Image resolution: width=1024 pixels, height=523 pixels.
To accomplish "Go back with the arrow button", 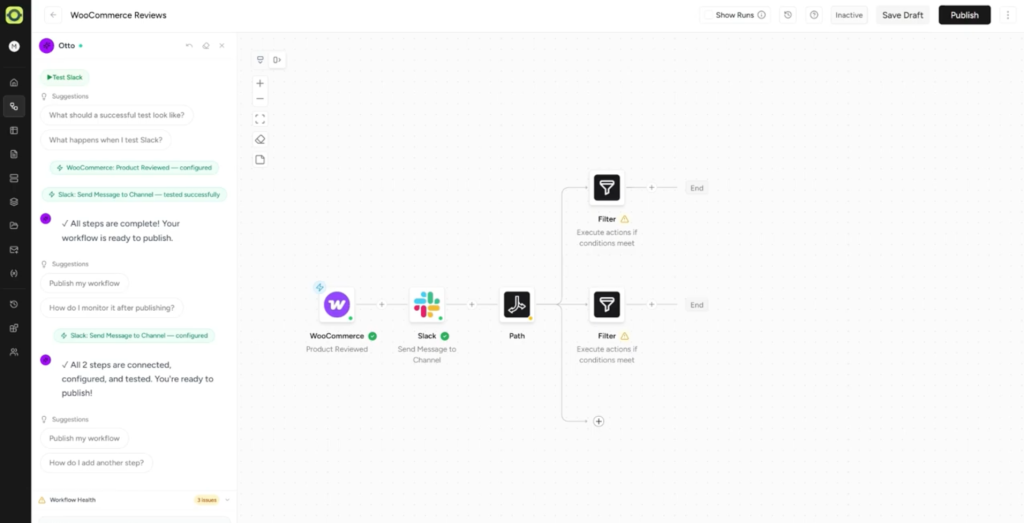I will 54,15.
